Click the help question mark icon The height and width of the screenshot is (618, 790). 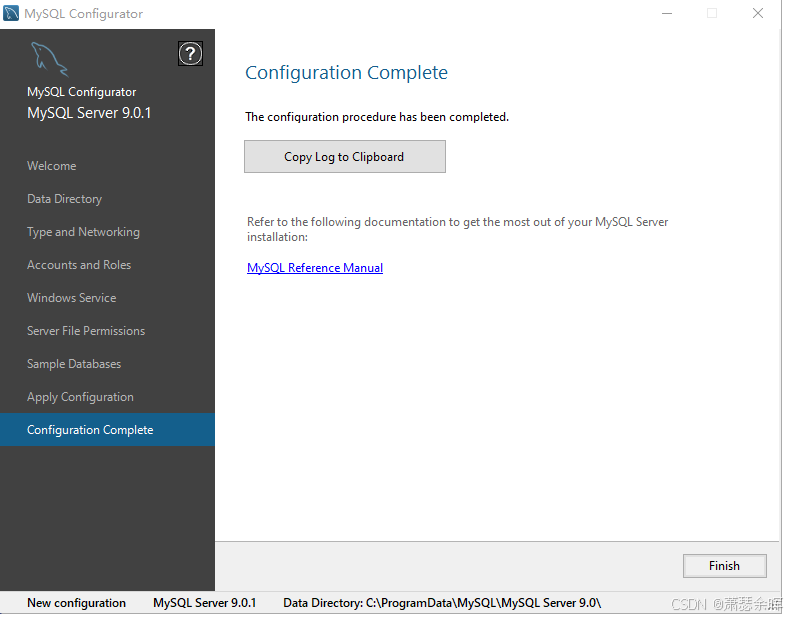click(x=190, y=54)
